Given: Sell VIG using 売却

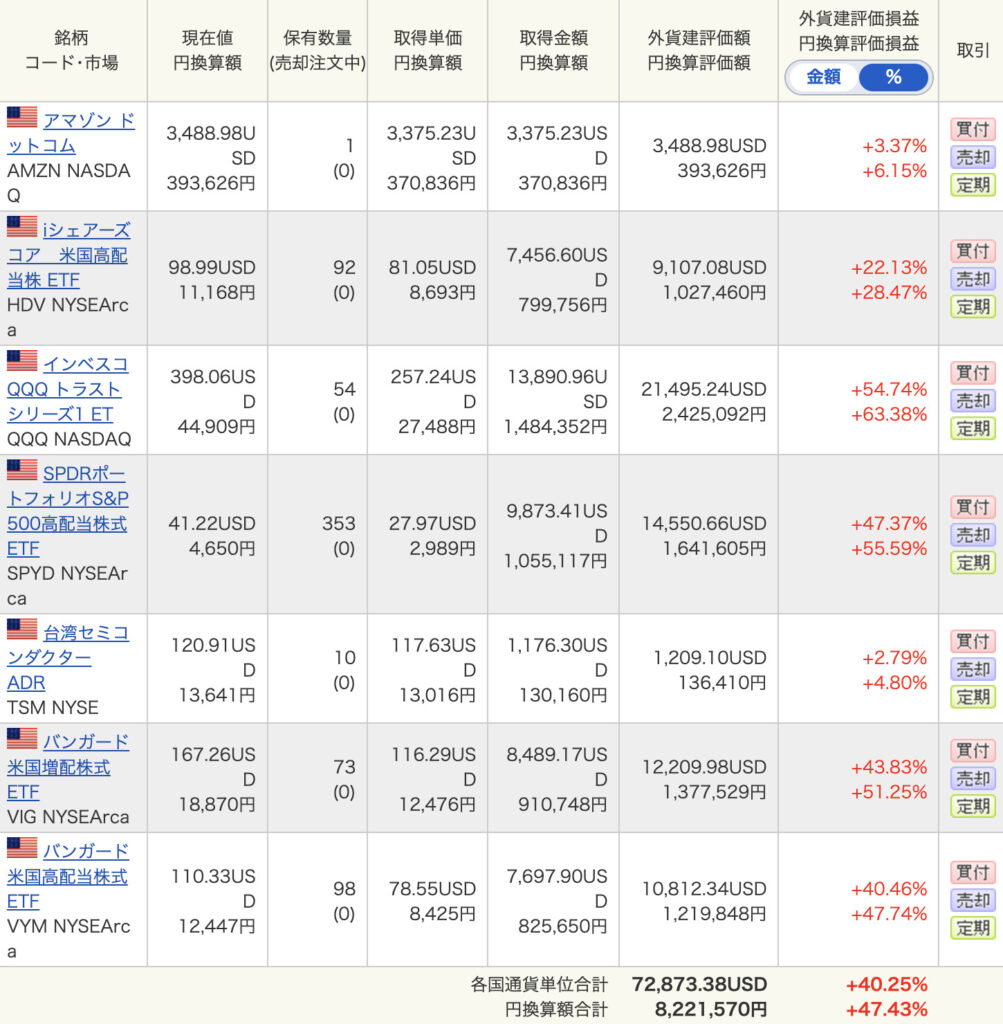Looking at the screenshot, I should (x=972, y=778).
